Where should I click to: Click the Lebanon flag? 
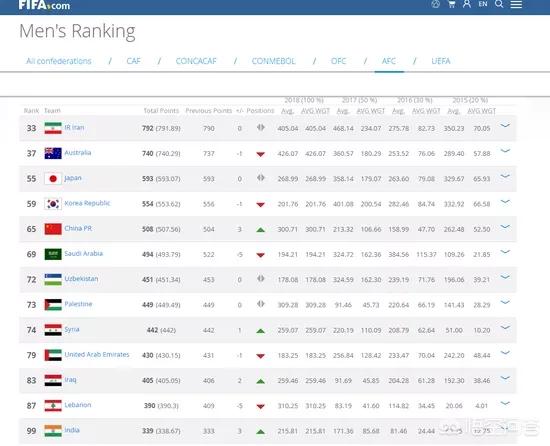click(53, 406)
